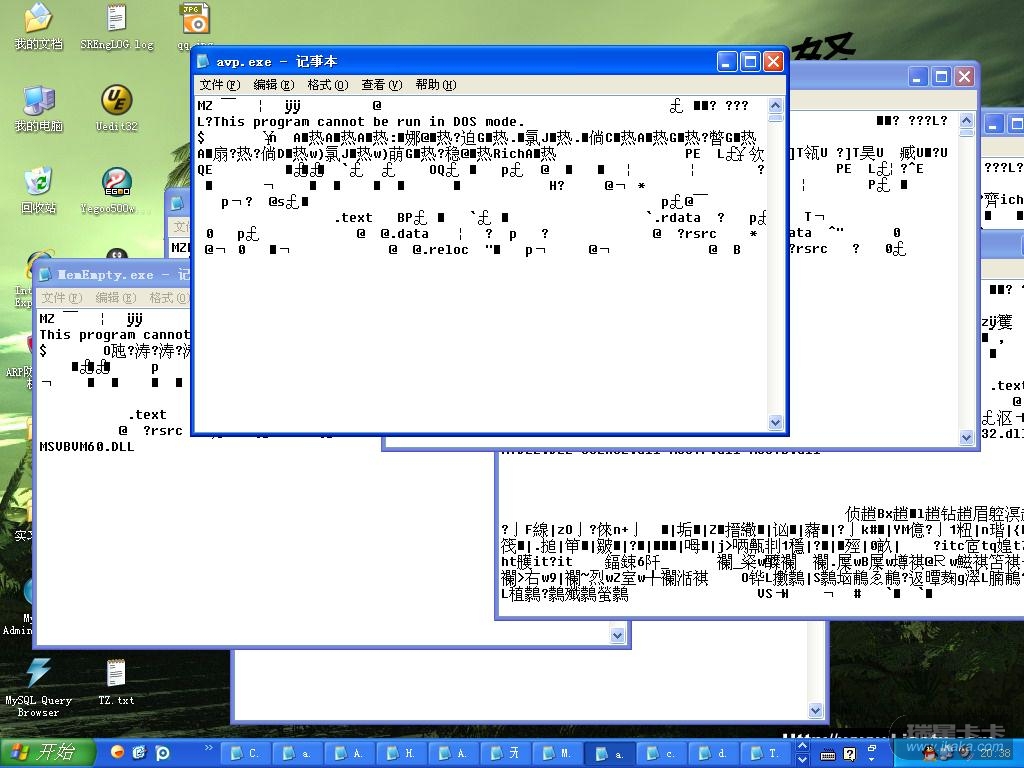1024x768 pixels.
Task: Select the MySQL Query Browser desktop icon
Action: point(39,673)
